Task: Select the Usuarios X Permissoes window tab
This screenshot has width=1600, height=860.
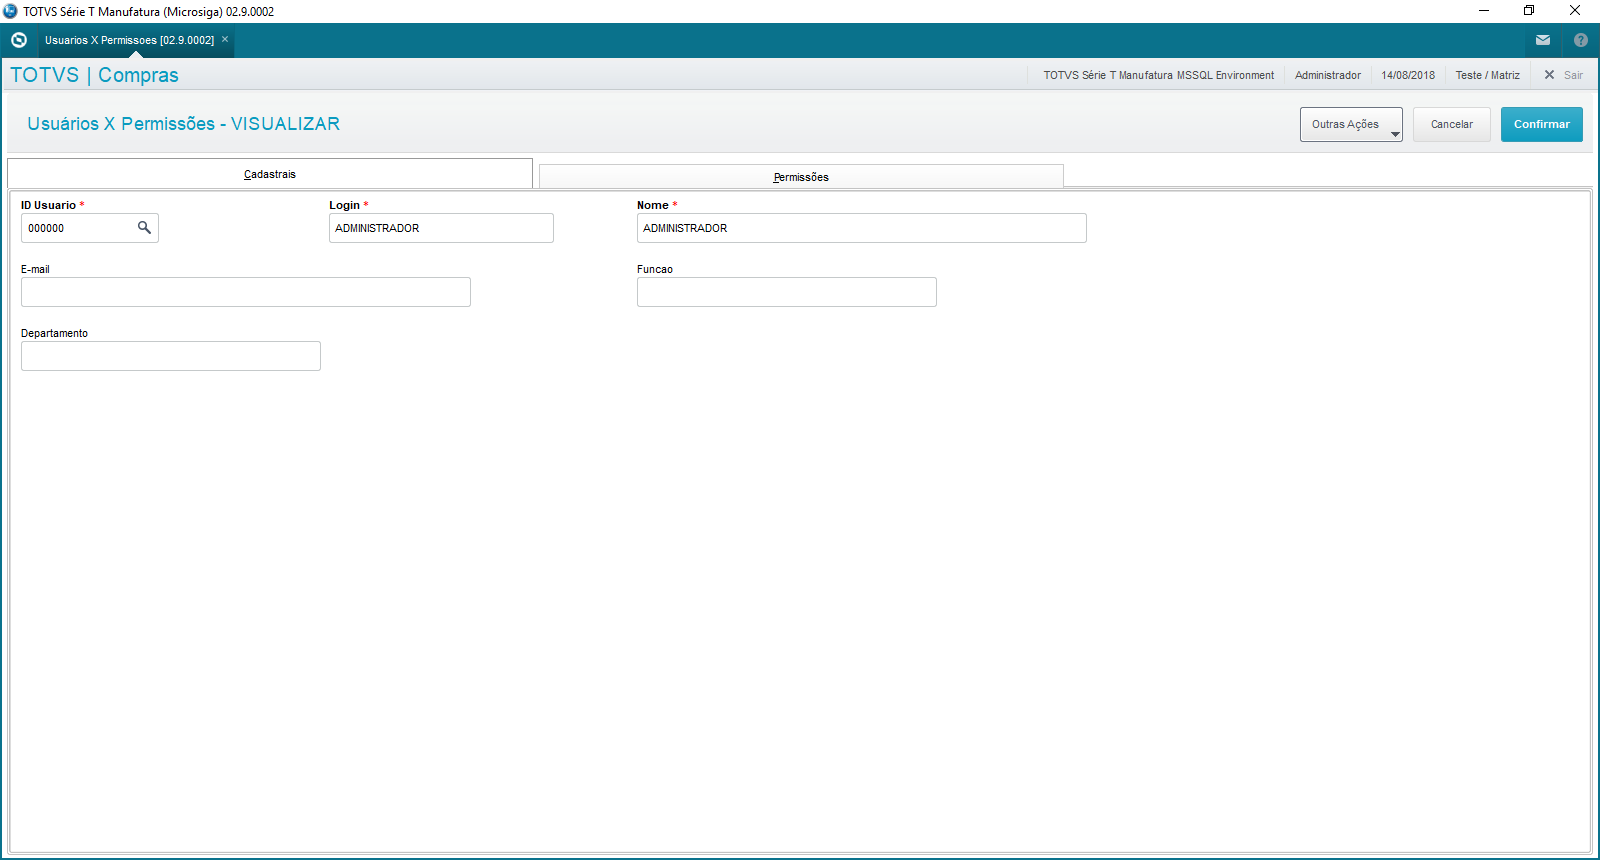Action: (x=129, y=40)
